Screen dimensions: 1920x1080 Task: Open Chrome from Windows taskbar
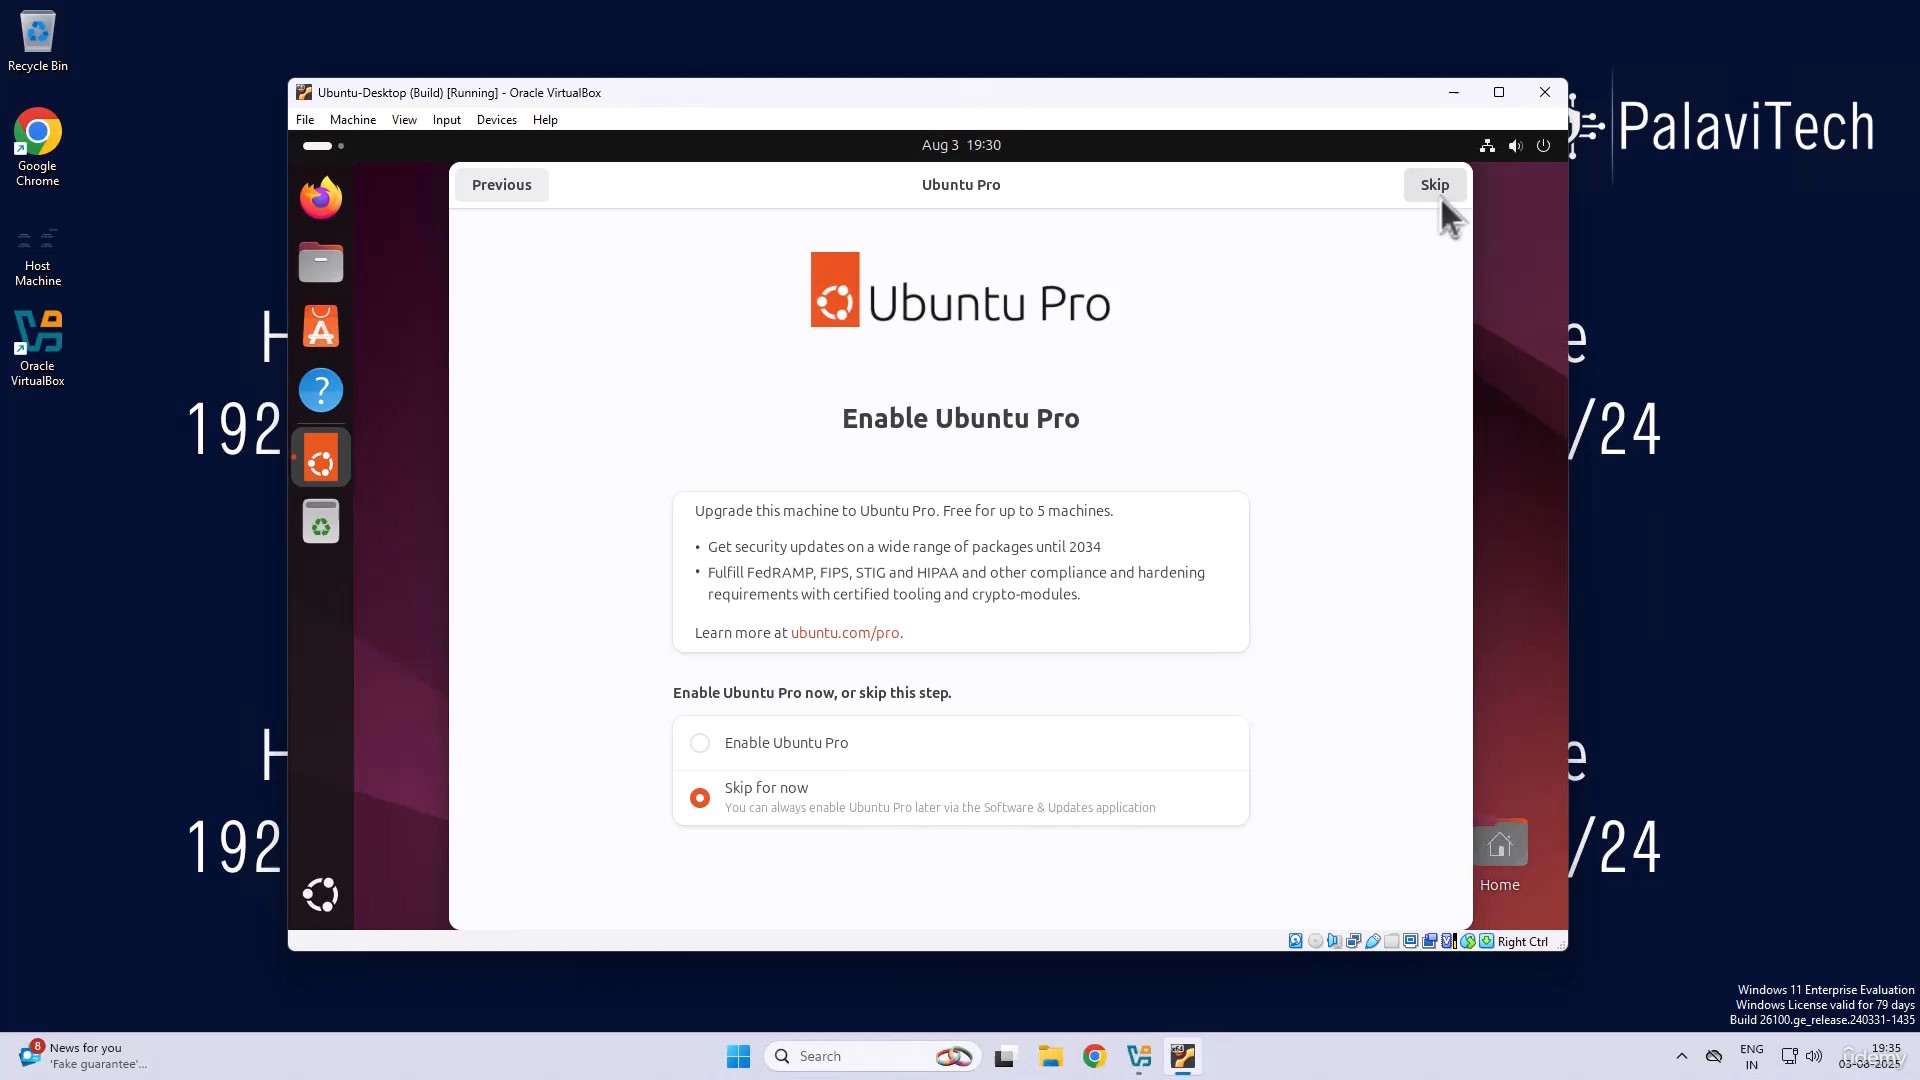[1095, 1056]
